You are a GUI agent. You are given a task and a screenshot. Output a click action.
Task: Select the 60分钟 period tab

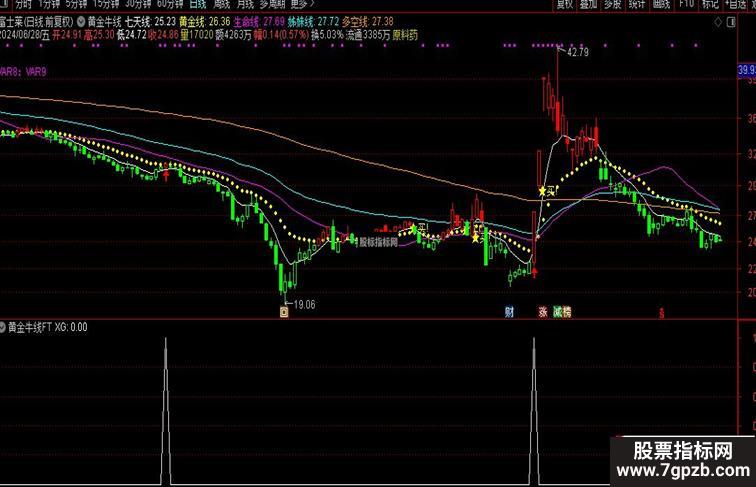coord(170,4)
